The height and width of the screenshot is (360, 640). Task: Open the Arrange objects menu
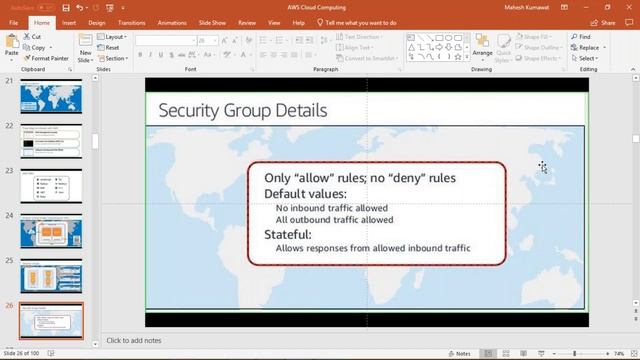[482, 46]
